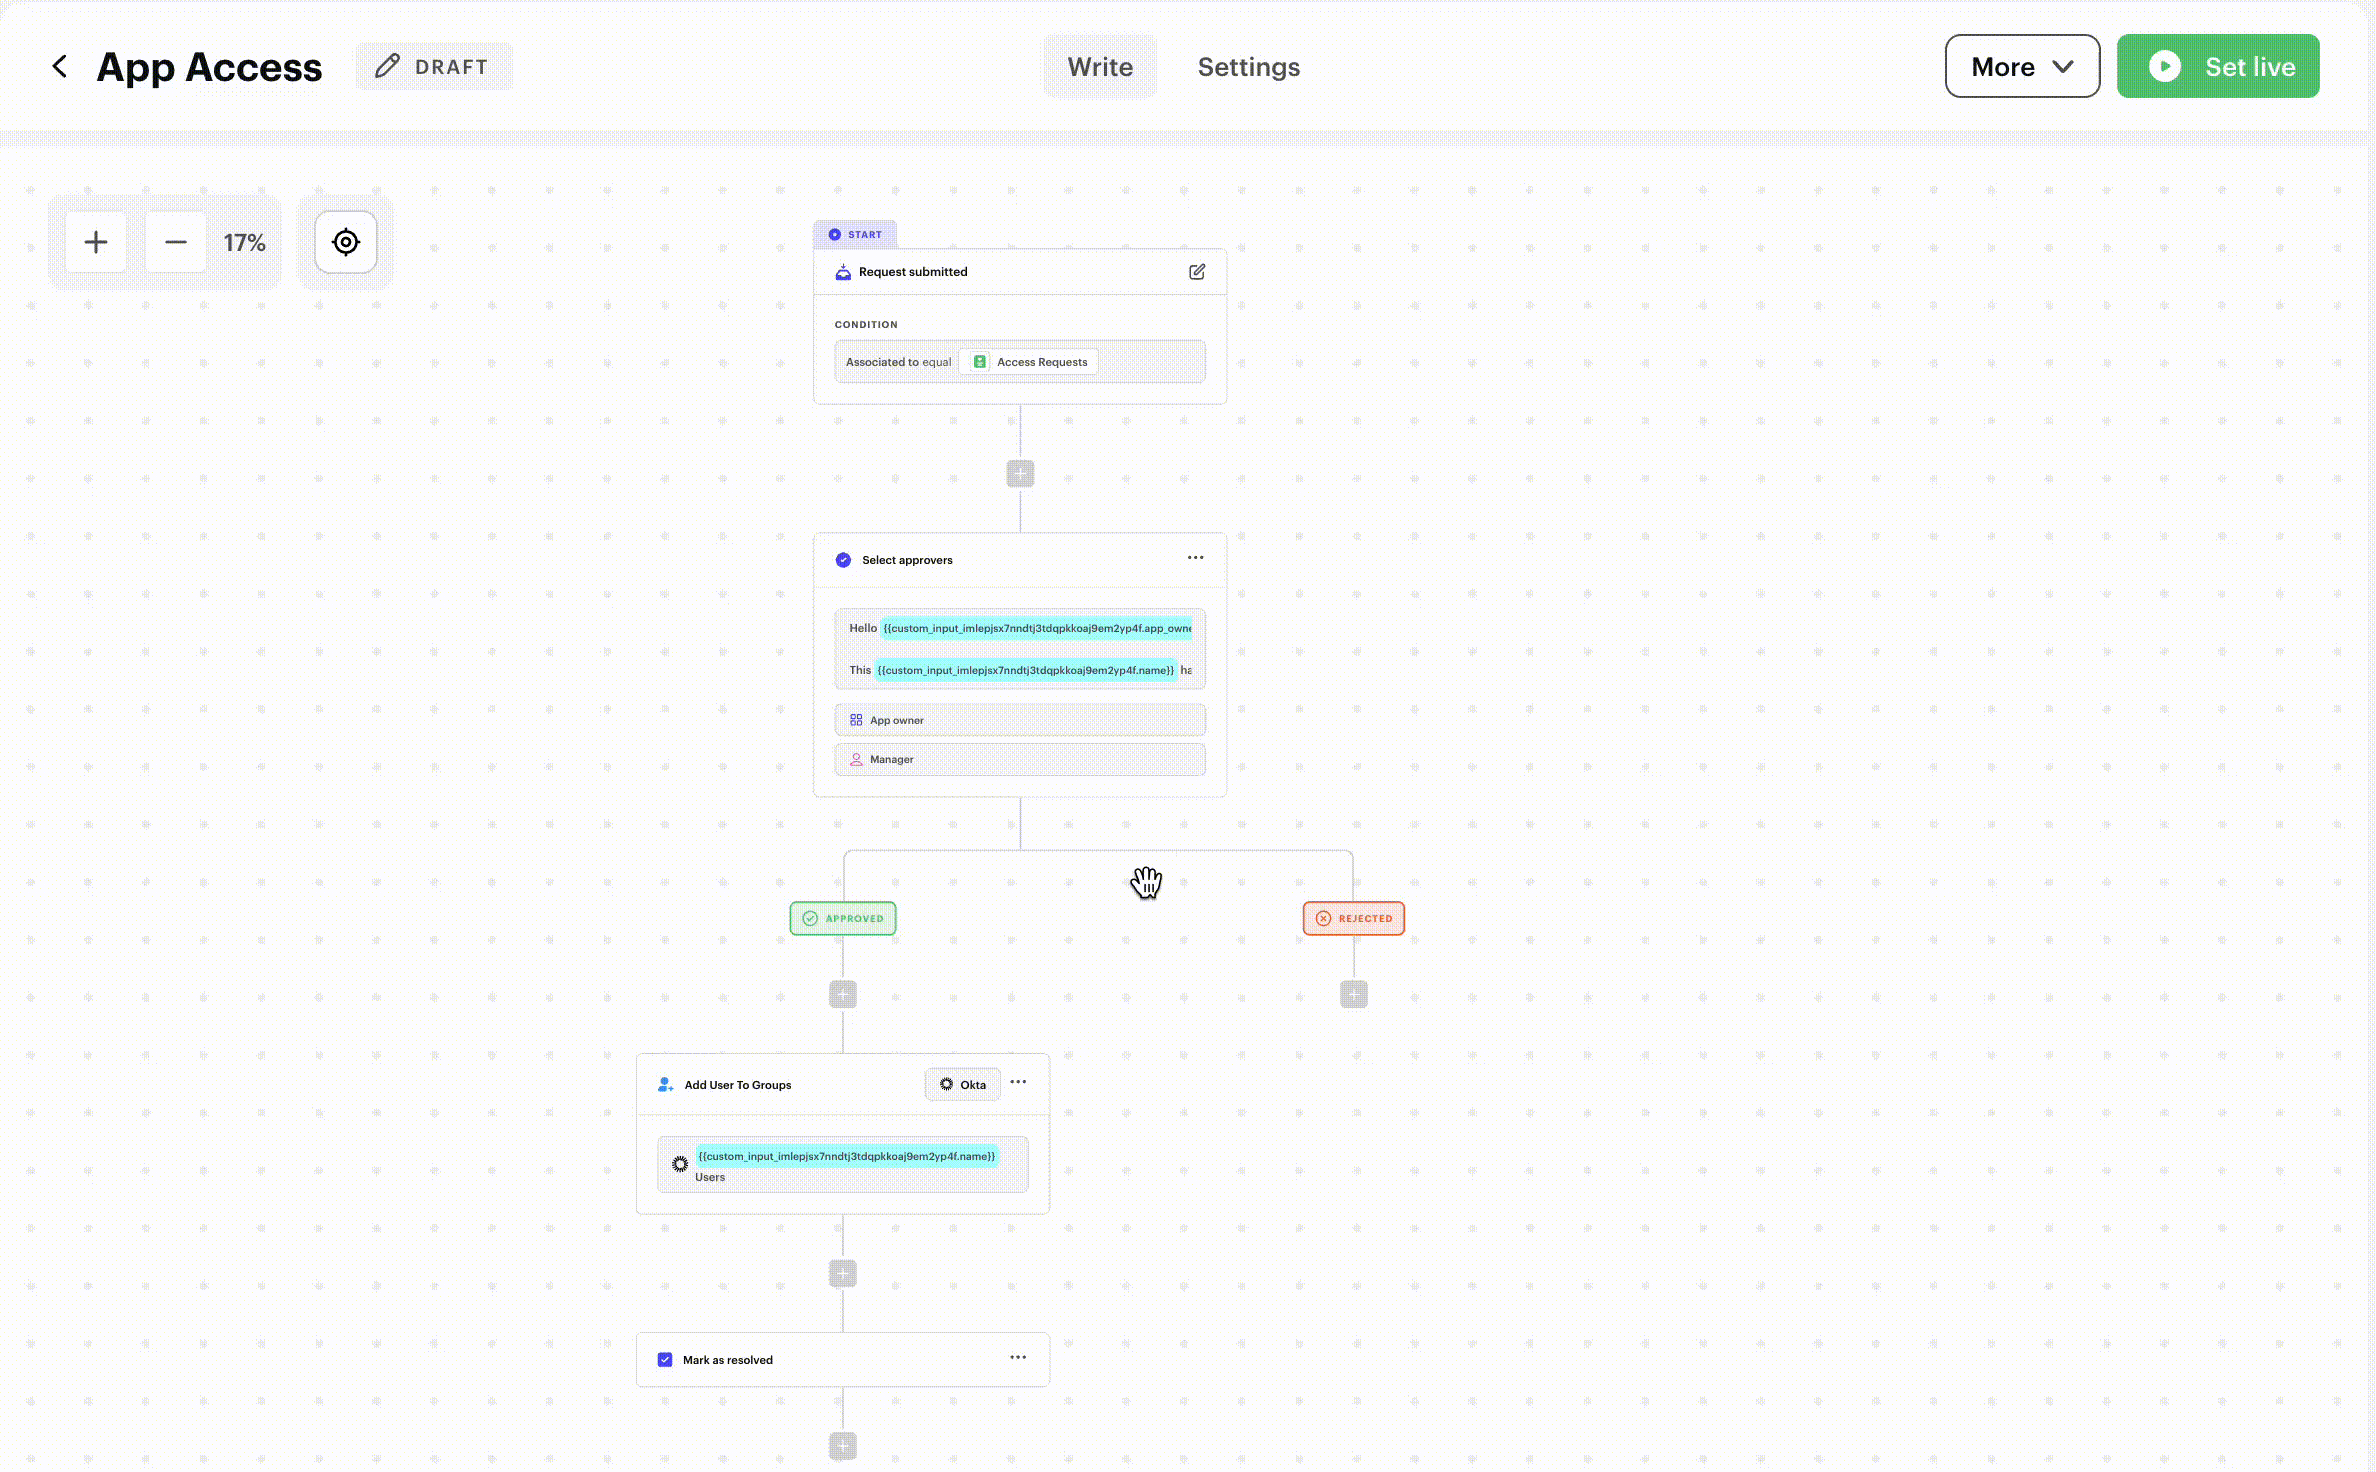Click the back arrow next to App Access

[60, 67]
